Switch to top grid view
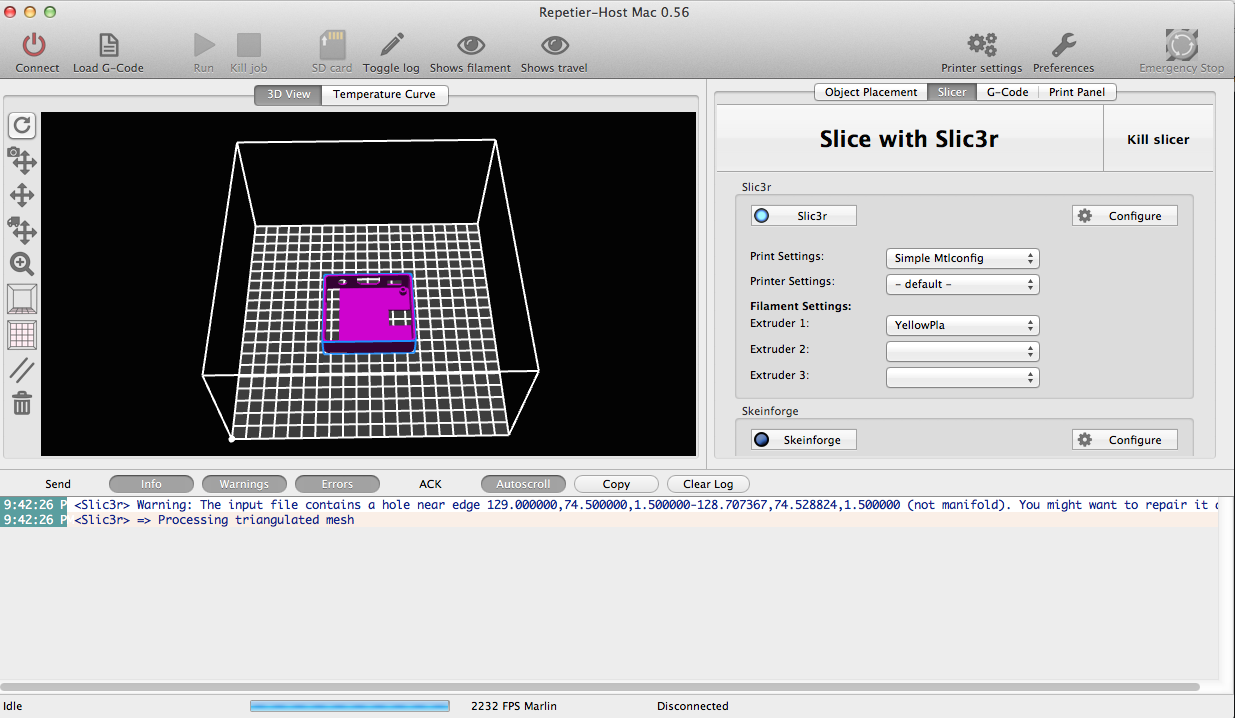Image resolution: width=1235 pixels, height=718 pixels. pyautogui.click(x=22, y=334)
